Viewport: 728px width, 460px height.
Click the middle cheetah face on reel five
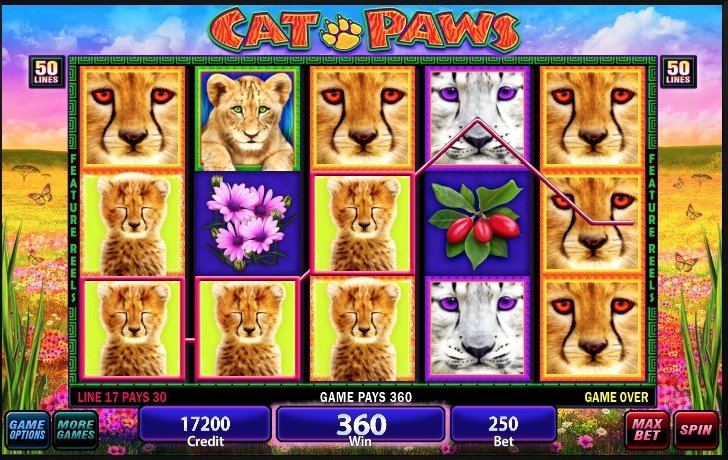coord(592,224)
